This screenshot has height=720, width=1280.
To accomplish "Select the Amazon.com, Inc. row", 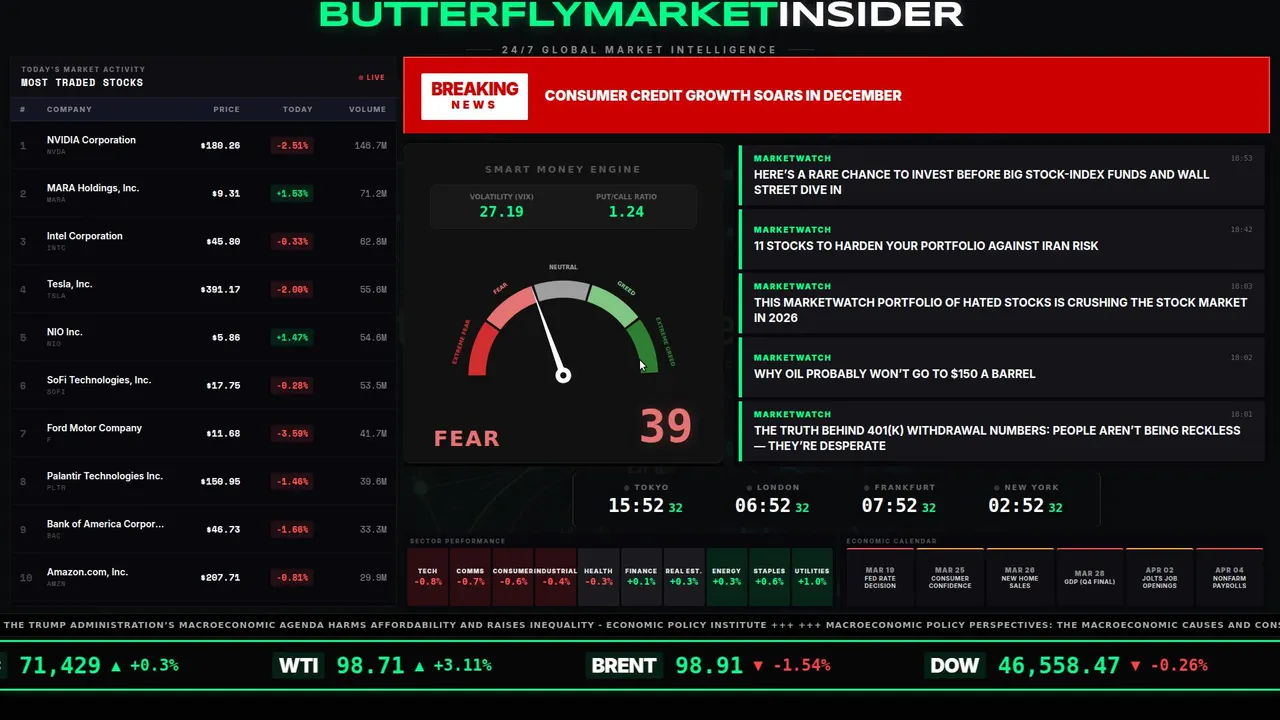I will click(204, 577).
